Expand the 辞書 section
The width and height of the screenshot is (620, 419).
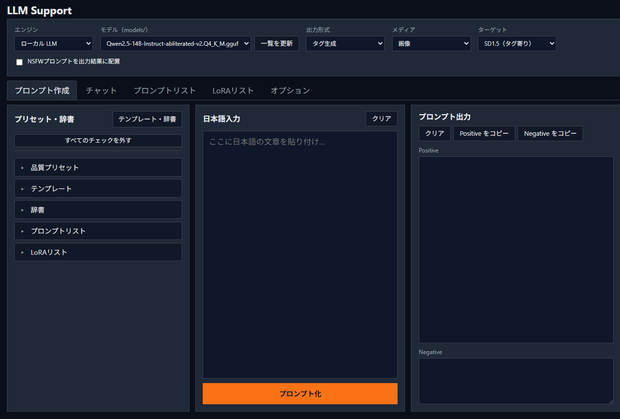(x=98, y=210)
